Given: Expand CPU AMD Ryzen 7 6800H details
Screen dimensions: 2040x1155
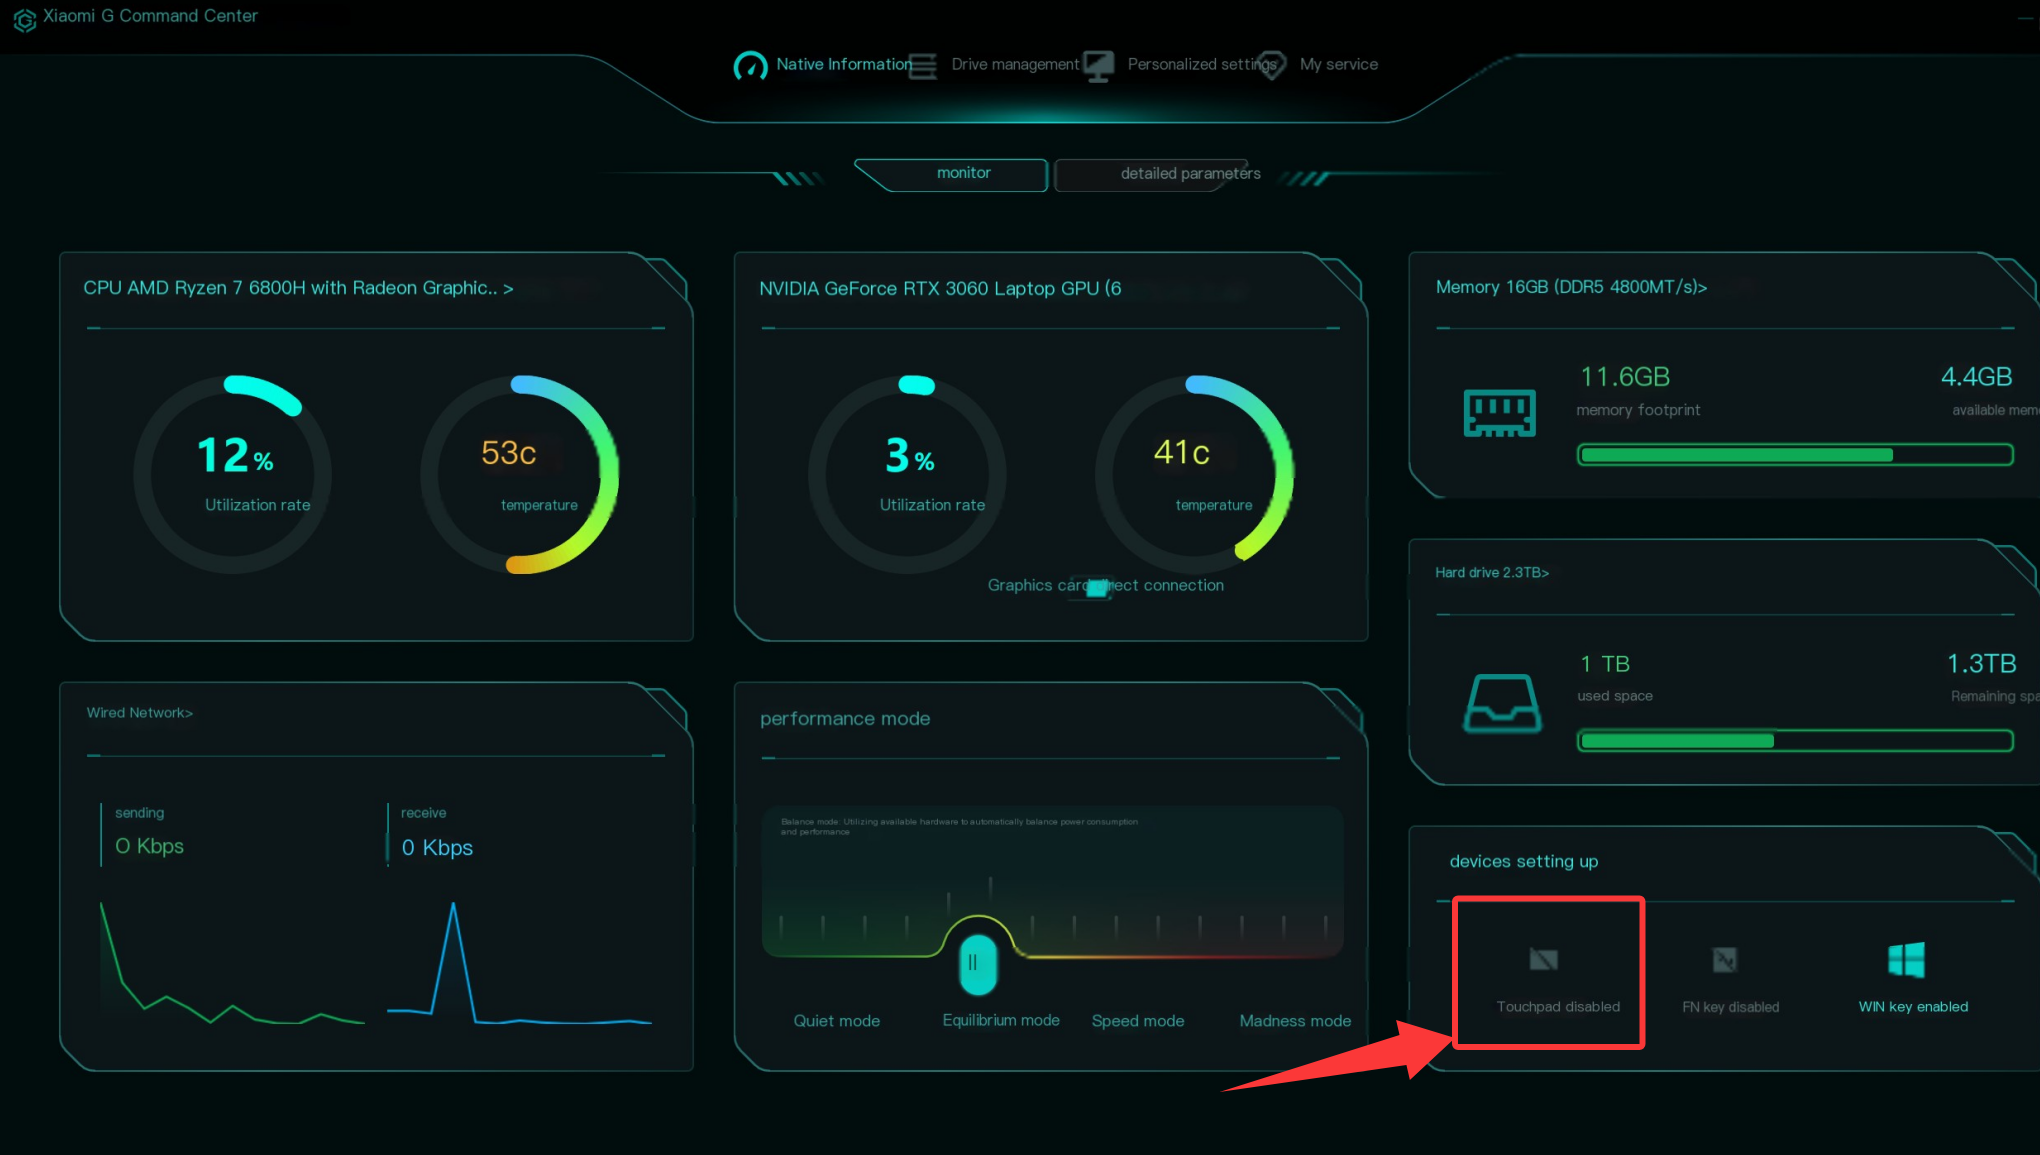Looking at the screenshot, I should tap(298, 288).
